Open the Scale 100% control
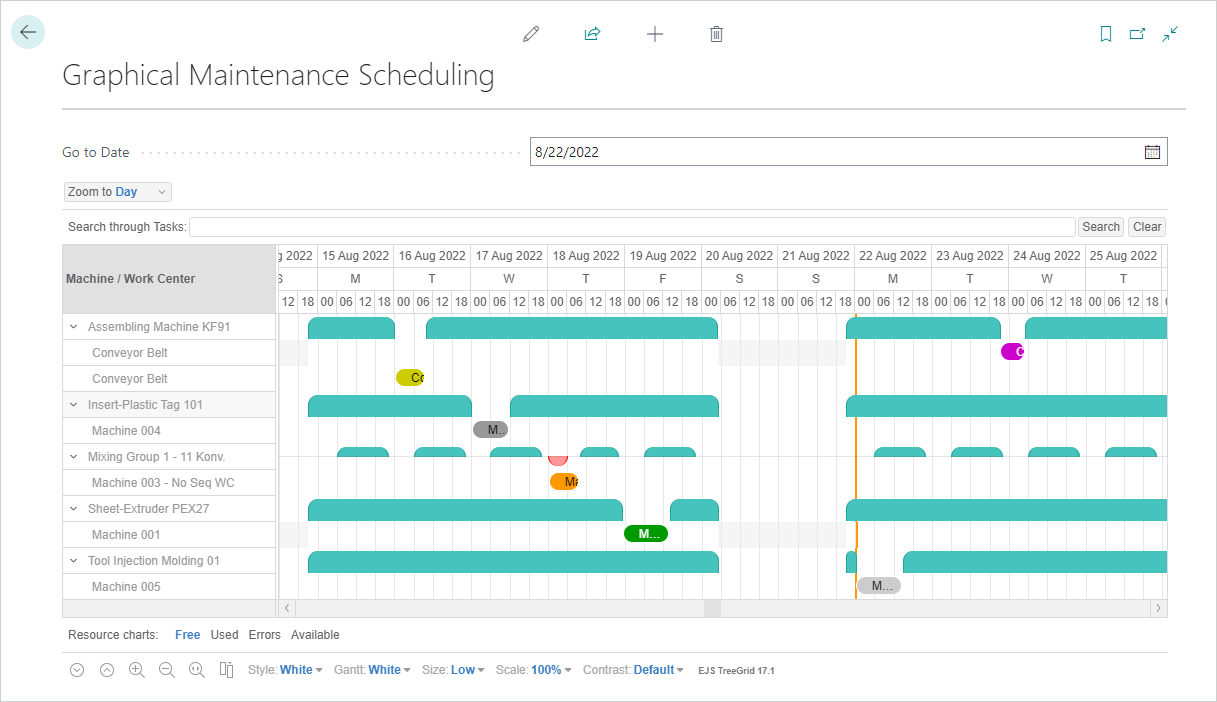The height and width of the screenshot is (702, 1217). (533, 669)
